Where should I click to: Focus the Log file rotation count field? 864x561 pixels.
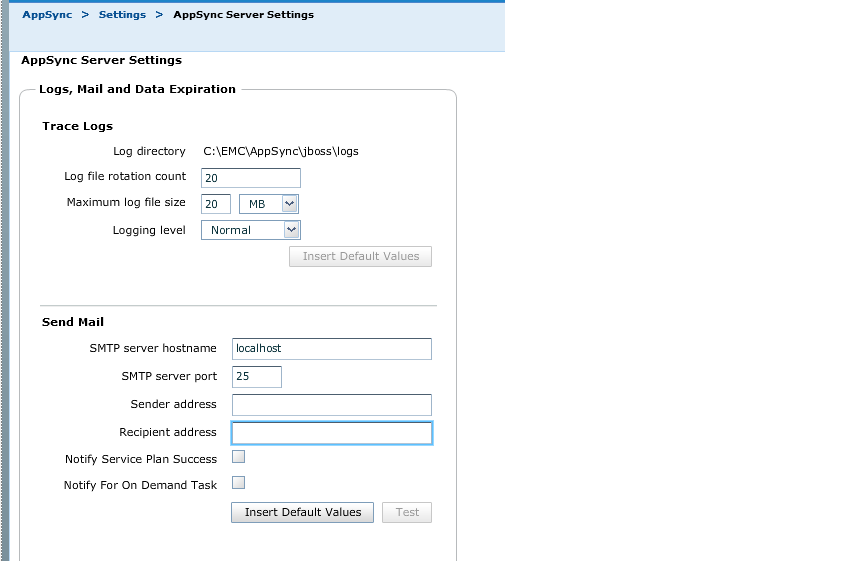click(x=250, y=178)
